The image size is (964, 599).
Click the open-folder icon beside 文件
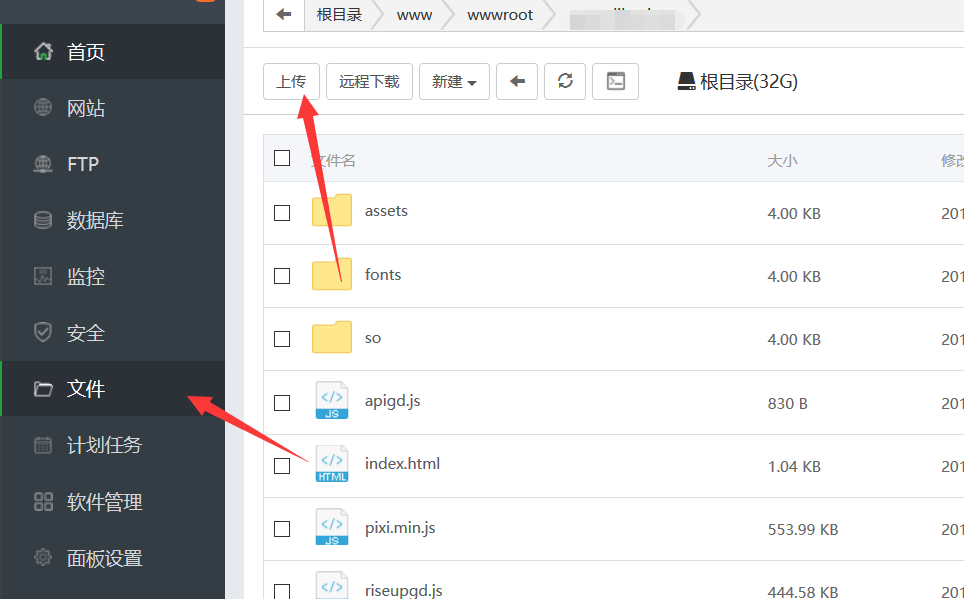pyautogui.click(x=43, y=389)
